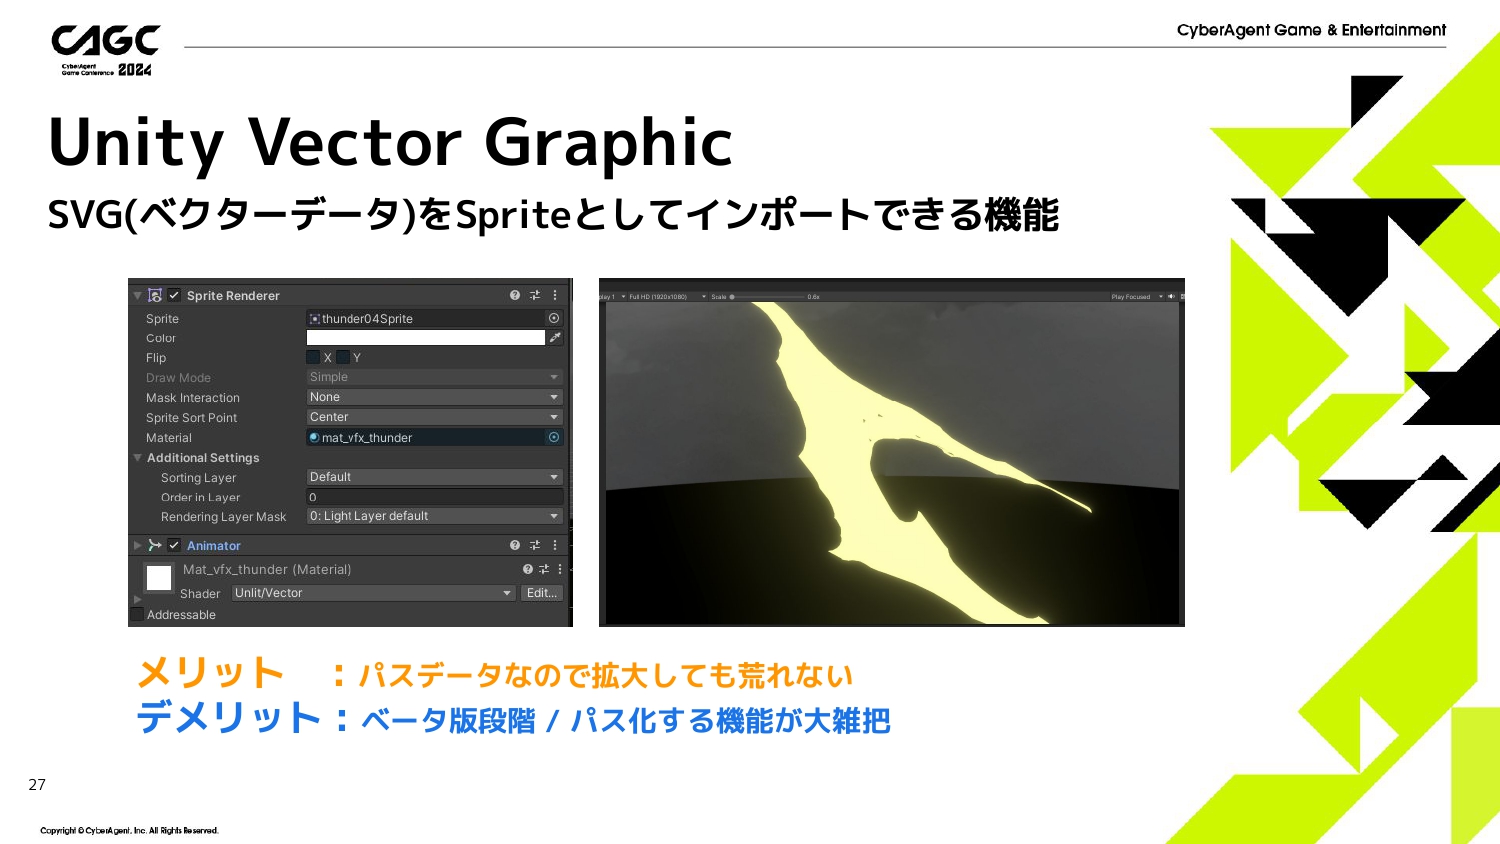The image size is (1500, 844).
Task: Click the Color eyedropper icon
Action: (x=555, y=338)
